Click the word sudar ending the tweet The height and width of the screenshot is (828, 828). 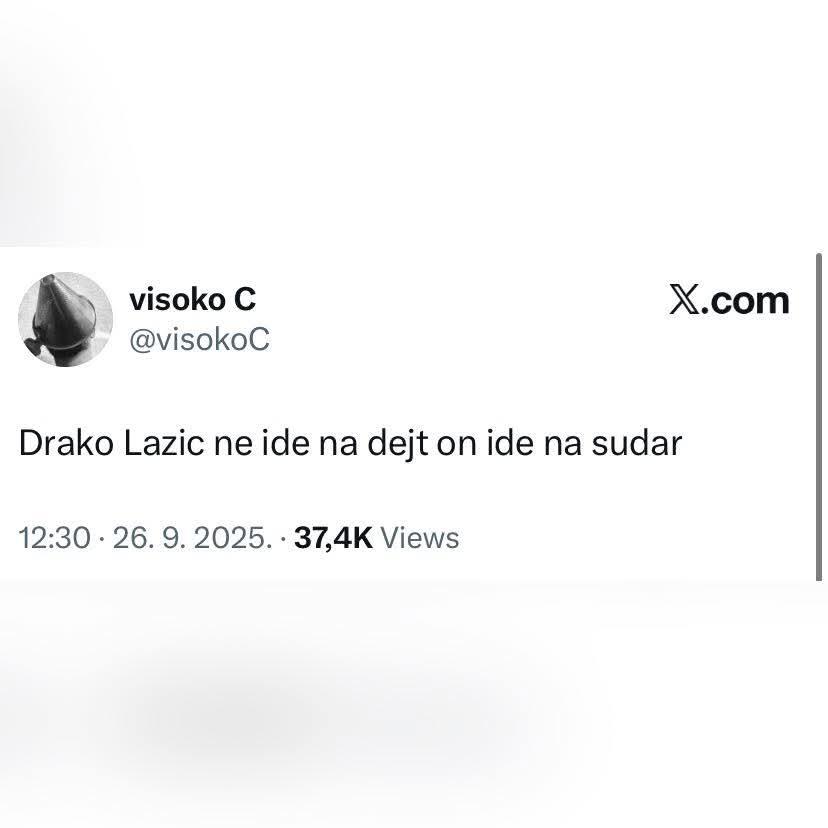[637, 443]
